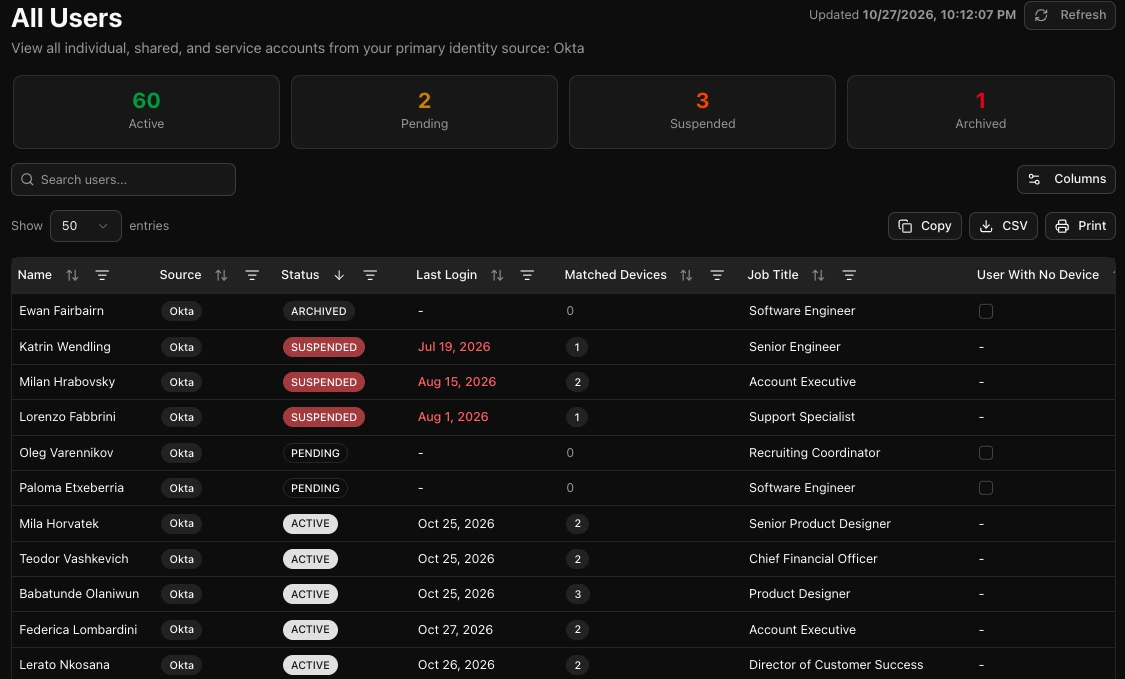Click Oleg Varennikov's PENDING badge
1125x679 pixels.
315,453
